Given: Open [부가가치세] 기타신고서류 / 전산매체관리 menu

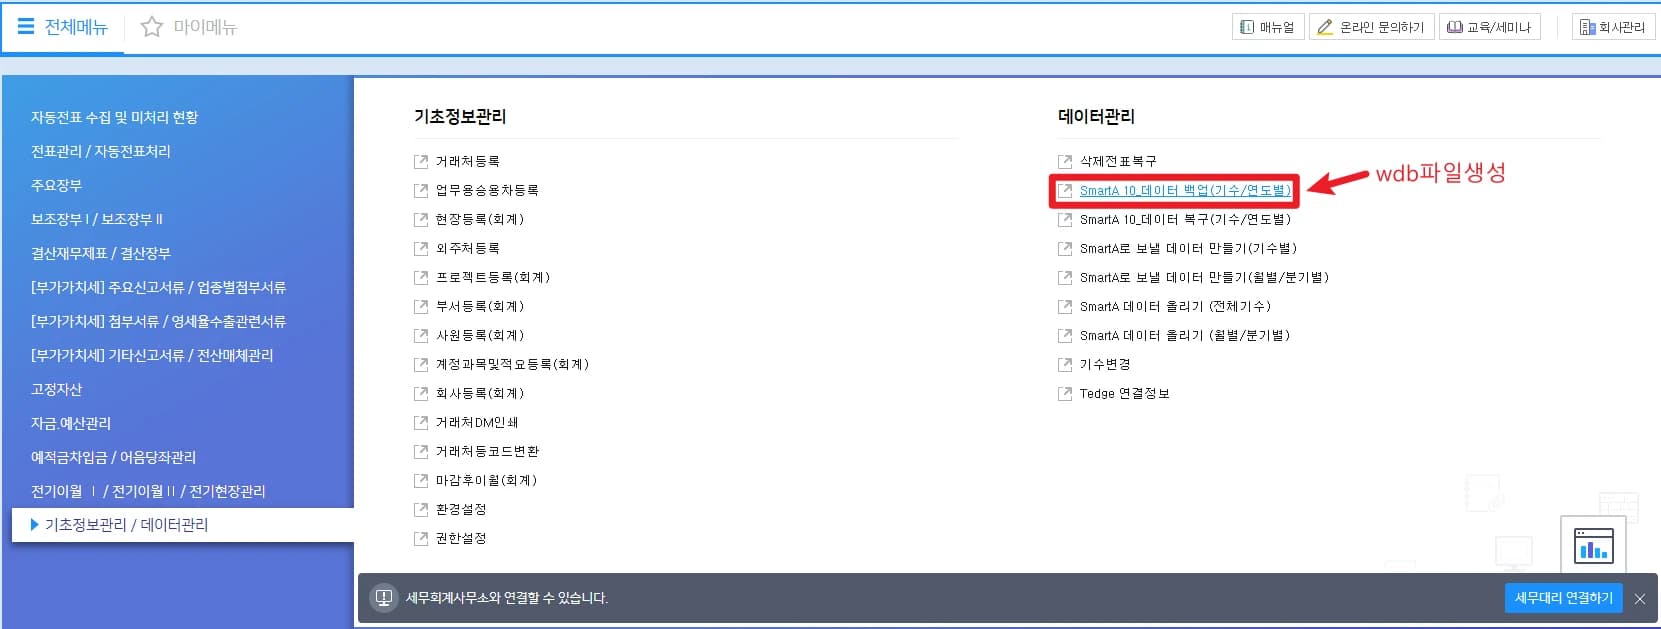Looking at the screenshot, I should pyautogui.click(x=152, y=355).
